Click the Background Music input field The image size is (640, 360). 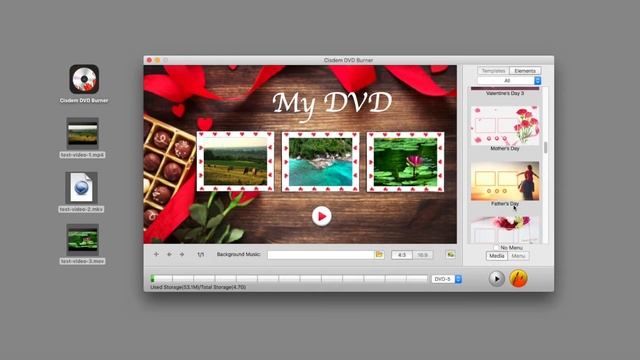point(320,255)
